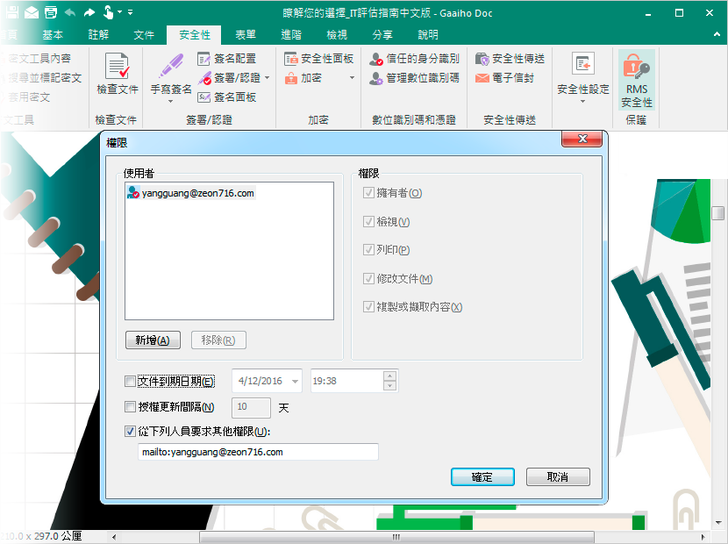
Task: Switch to the 說明 tab
Action: coord(428,35)
